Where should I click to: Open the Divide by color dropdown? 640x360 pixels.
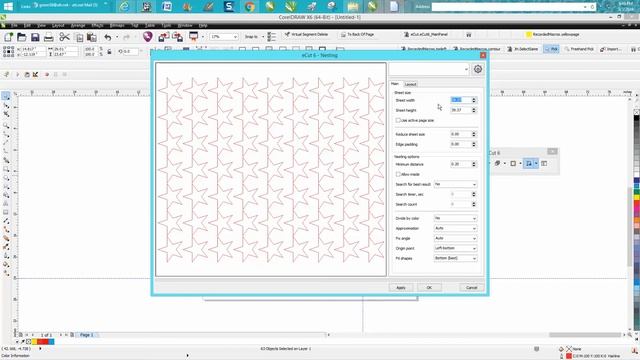tap(455, 218)
